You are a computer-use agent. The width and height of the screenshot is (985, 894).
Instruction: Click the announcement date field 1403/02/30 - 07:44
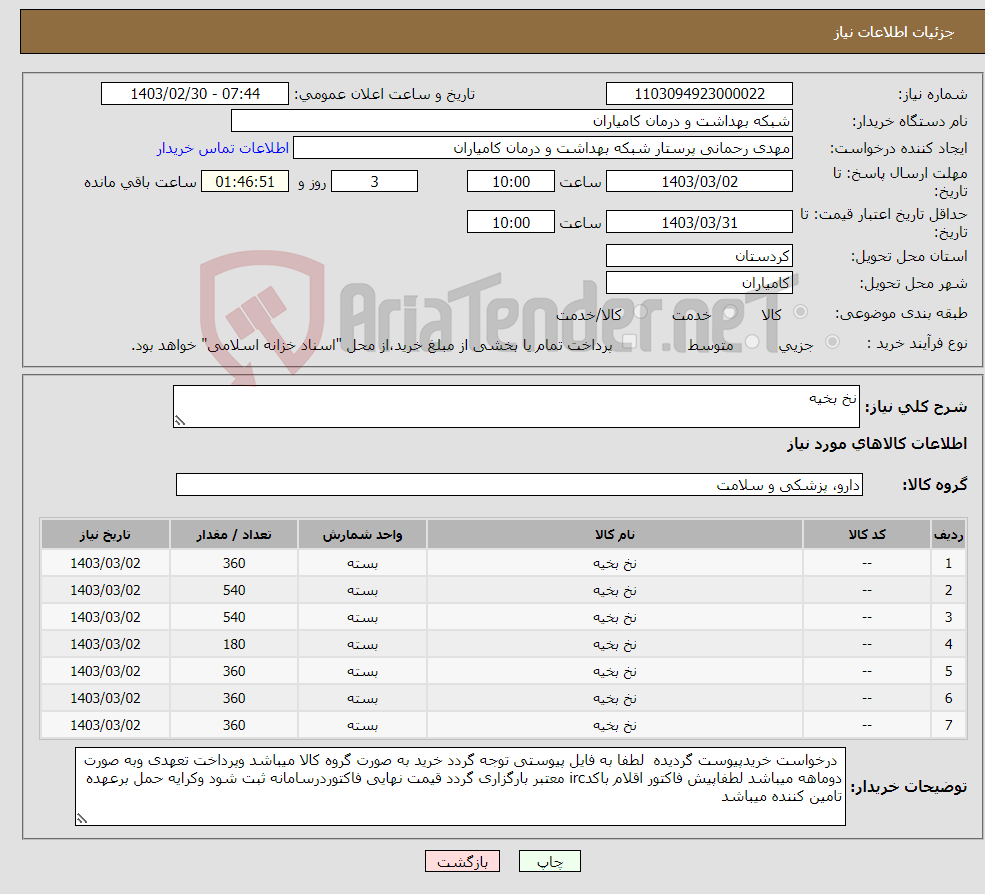point(195,94)
